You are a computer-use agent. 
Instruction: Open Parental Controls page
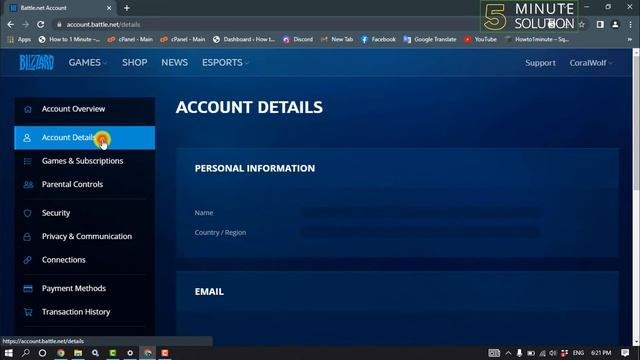pos(84,184)
